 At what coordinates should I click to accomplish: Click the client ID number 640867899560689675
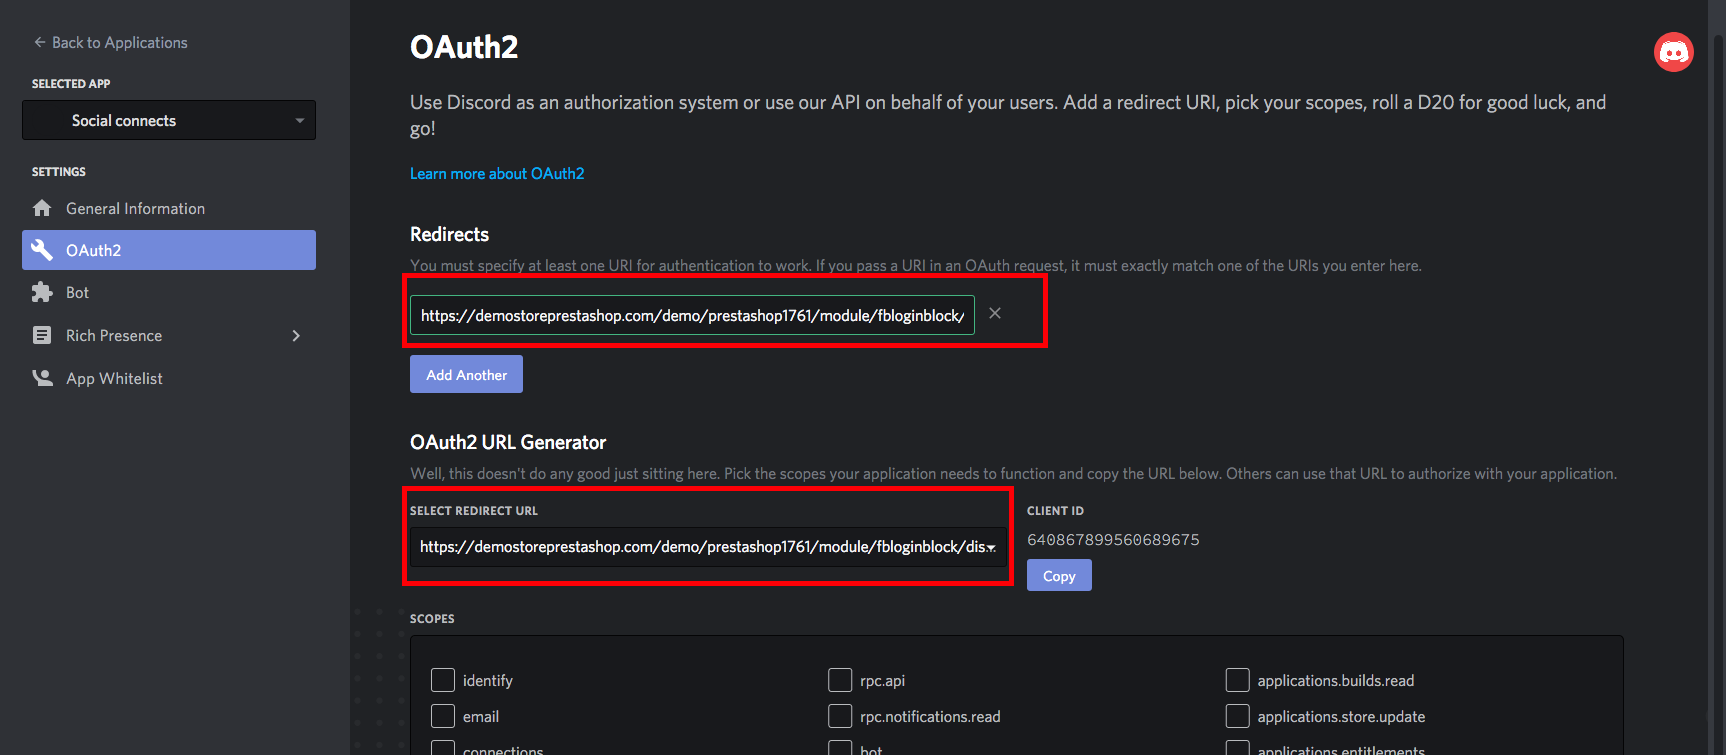1113,540
